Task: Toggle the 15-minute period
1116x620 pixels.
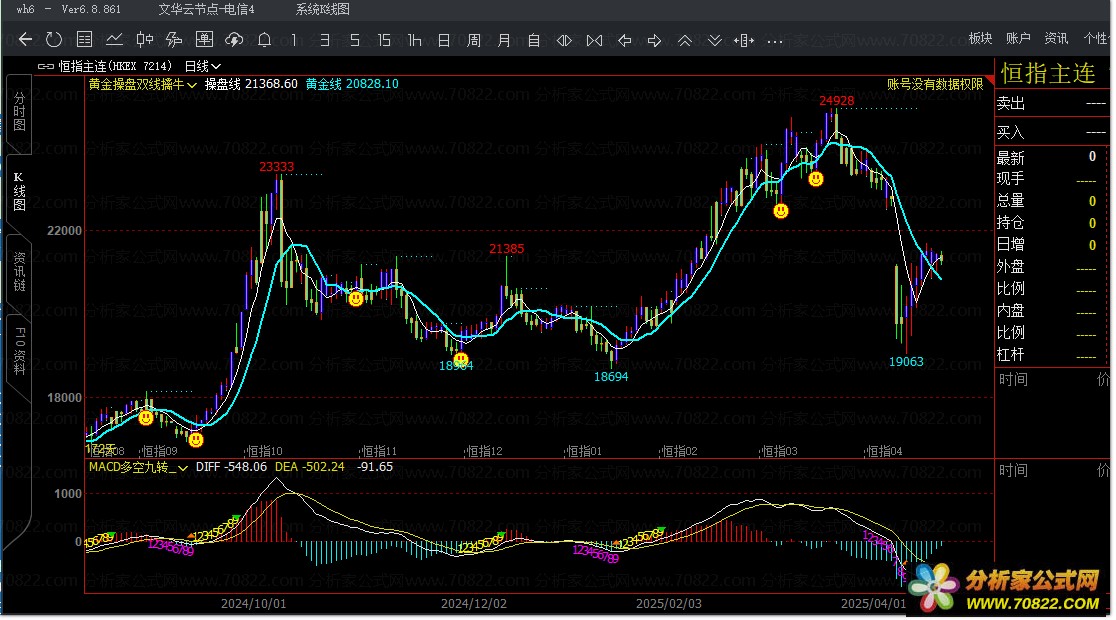Action: coord(384,40)
